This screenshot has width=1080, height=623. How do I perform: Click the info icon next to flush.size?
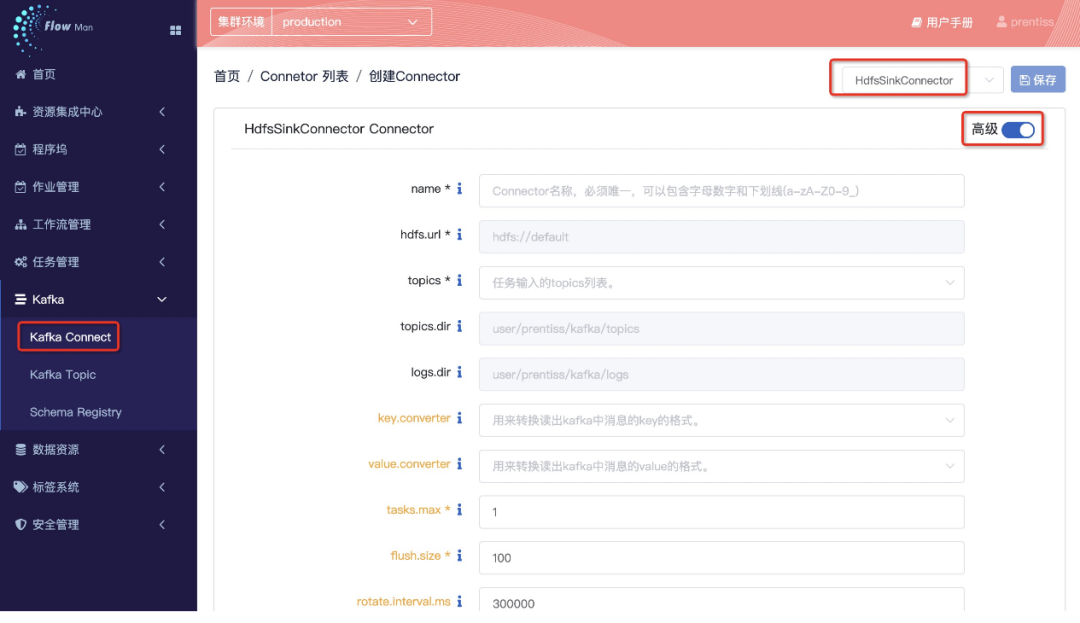click(x=459, y=556)
